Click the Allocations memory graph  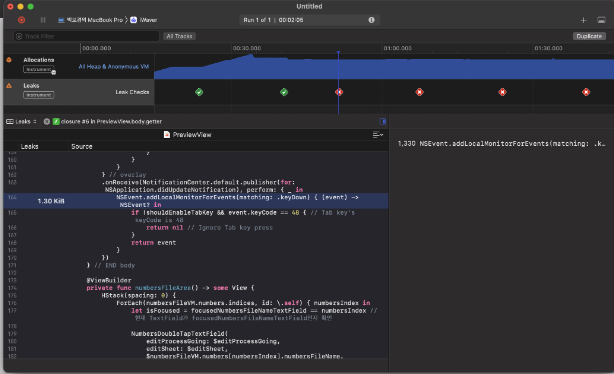click(x=384, y=67)
